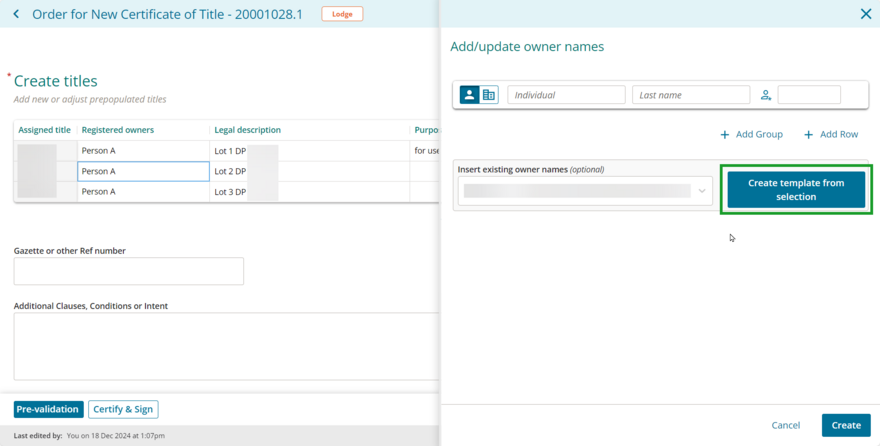This screenshot has height=446, width=880.
Task: Click the Lot 2 DP legal description cell
Action: [x=309, y=171]
